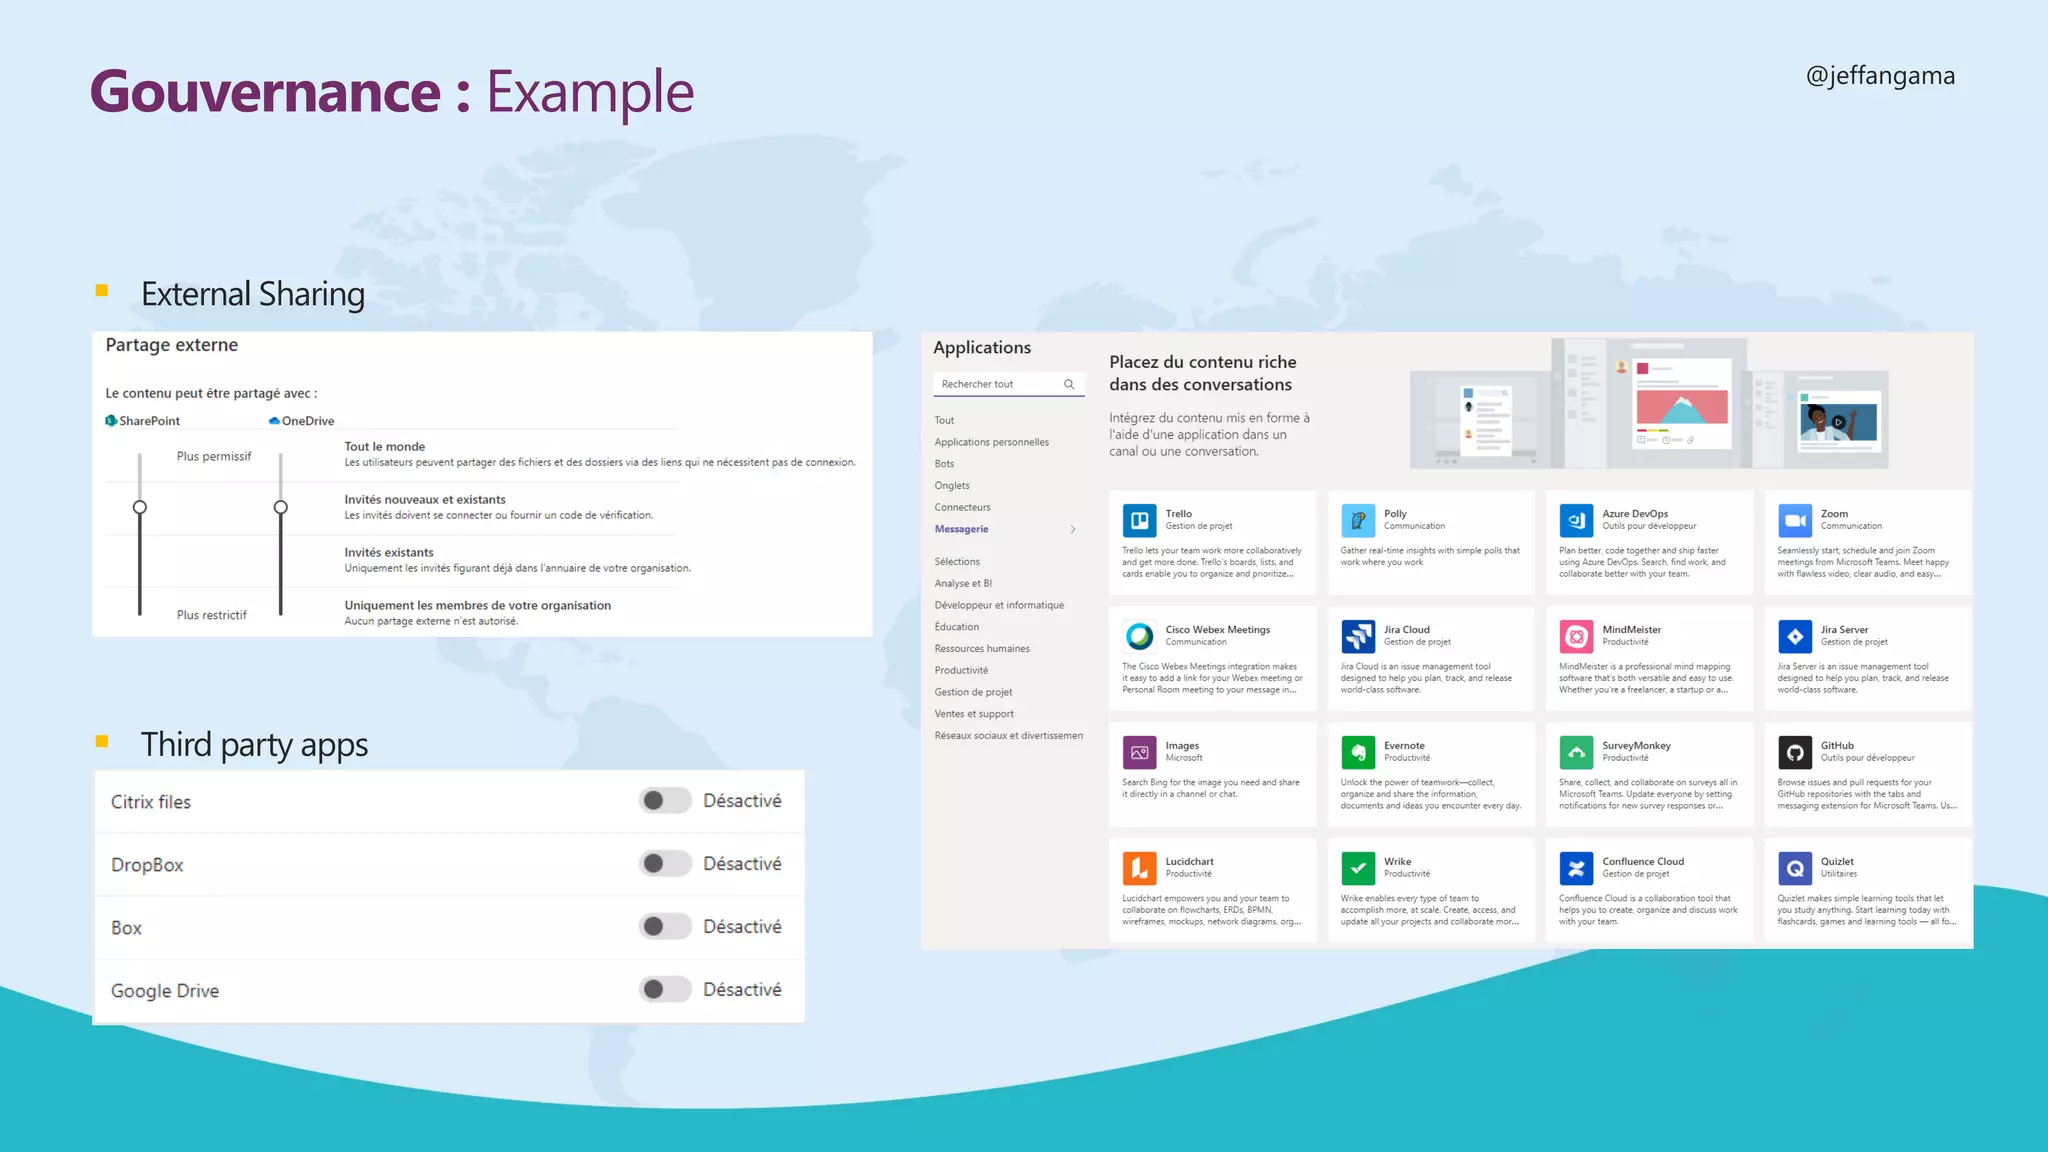Click the Polly app icon
The image size is (2048, 1152).
[1357, 520]
